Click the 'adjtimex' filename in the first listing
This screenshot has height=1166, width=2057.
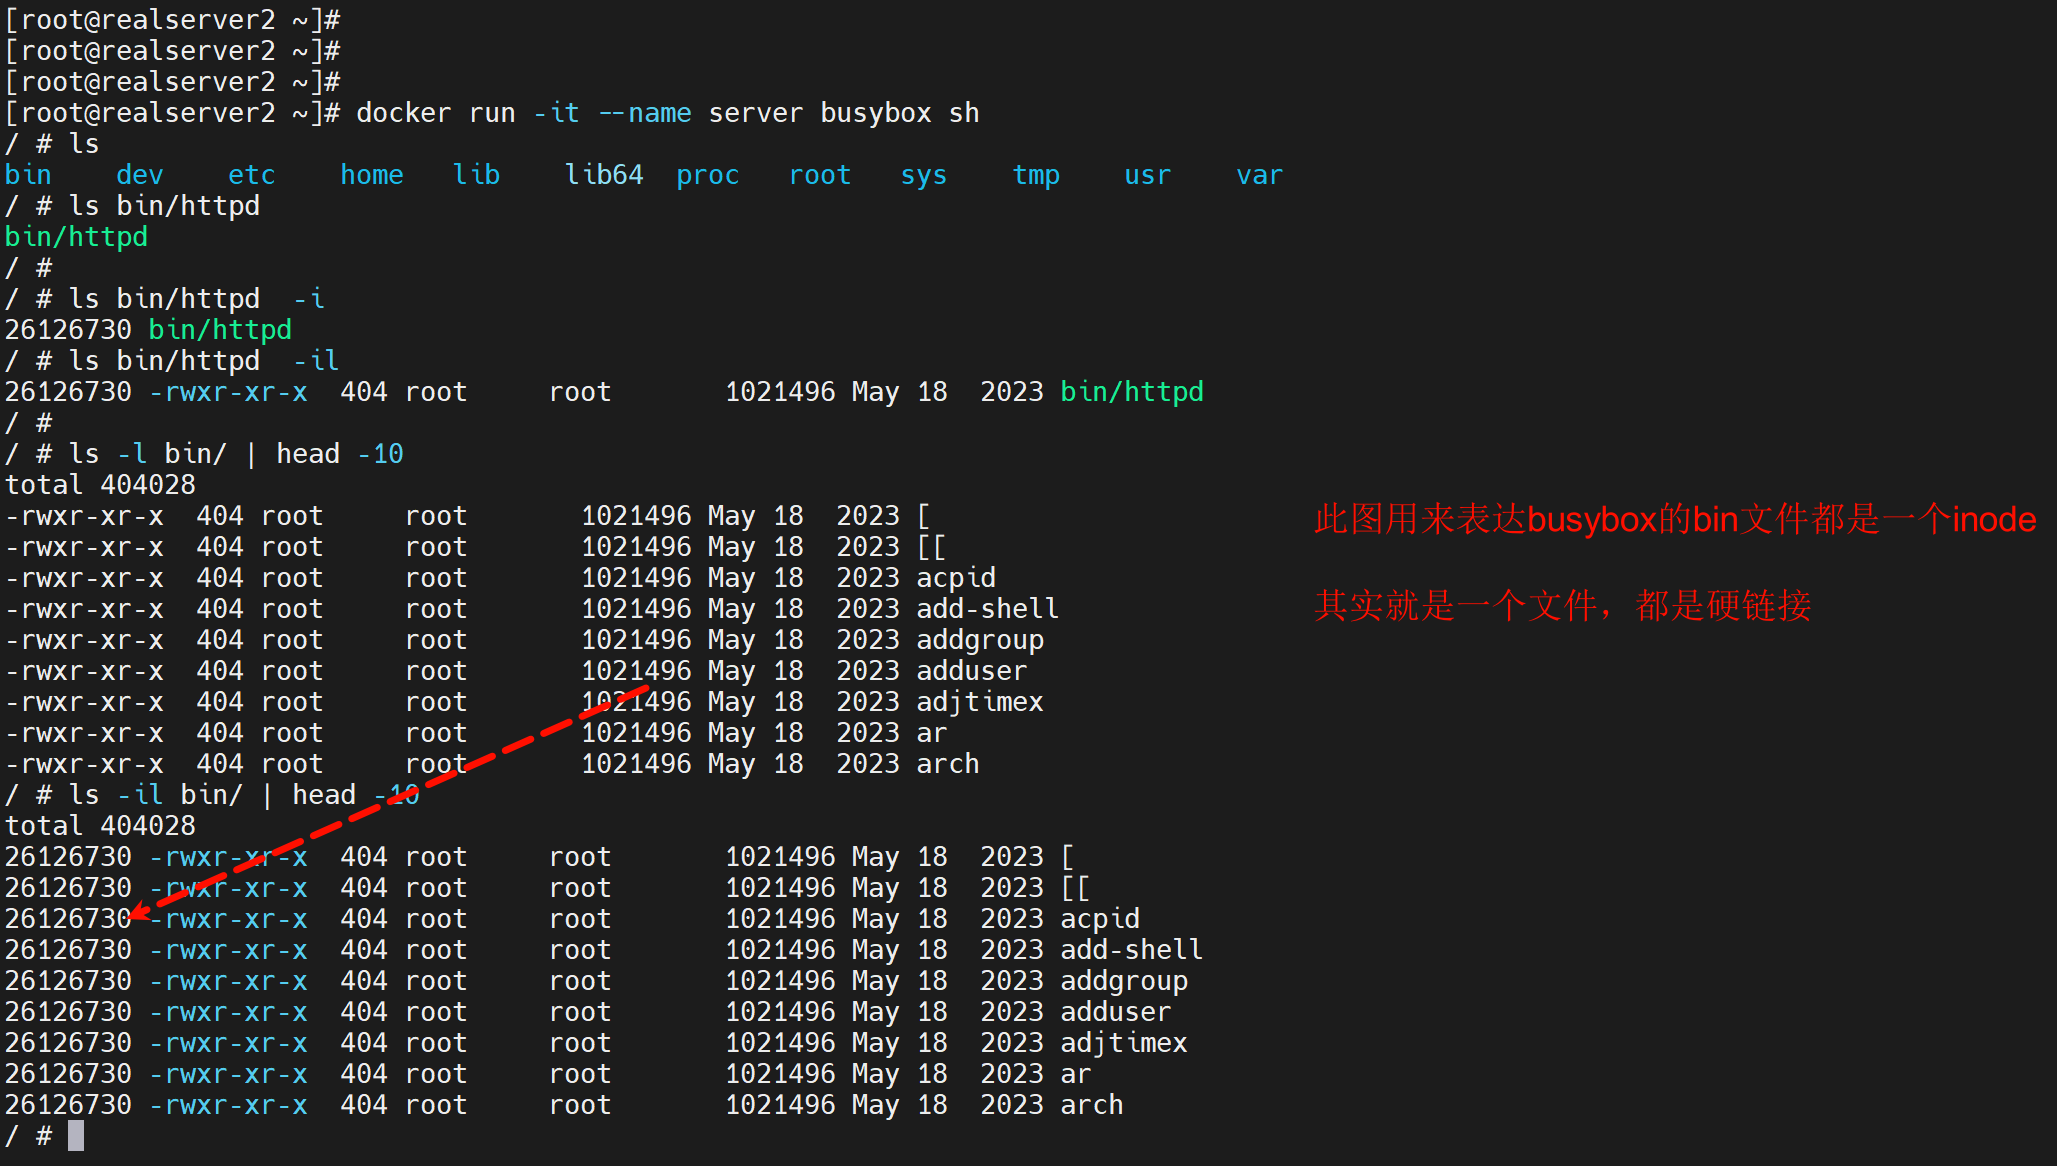[x=979, y=702]
